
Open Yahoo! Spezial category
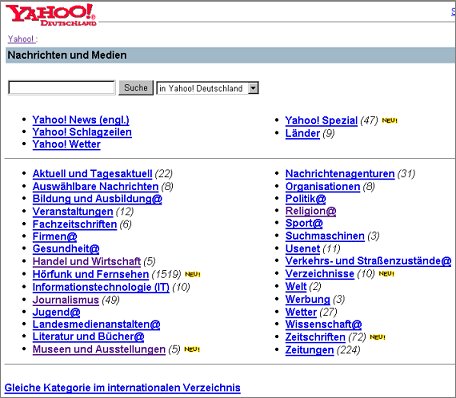321,120
